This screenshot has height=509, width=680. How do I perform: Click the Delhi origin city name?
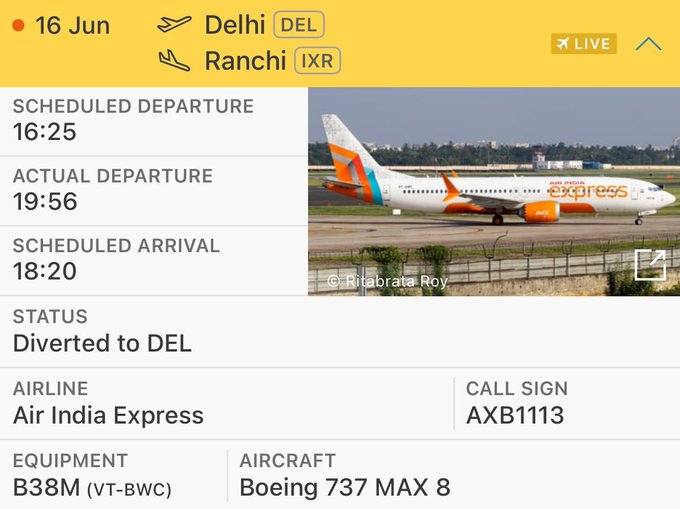pyautogui.click(x=235, y=25)
